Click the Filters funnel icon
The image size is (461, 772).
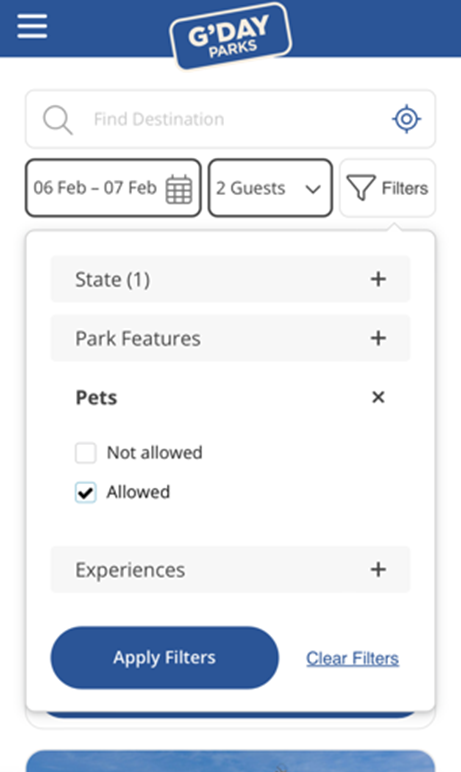(x=361, y=188)
